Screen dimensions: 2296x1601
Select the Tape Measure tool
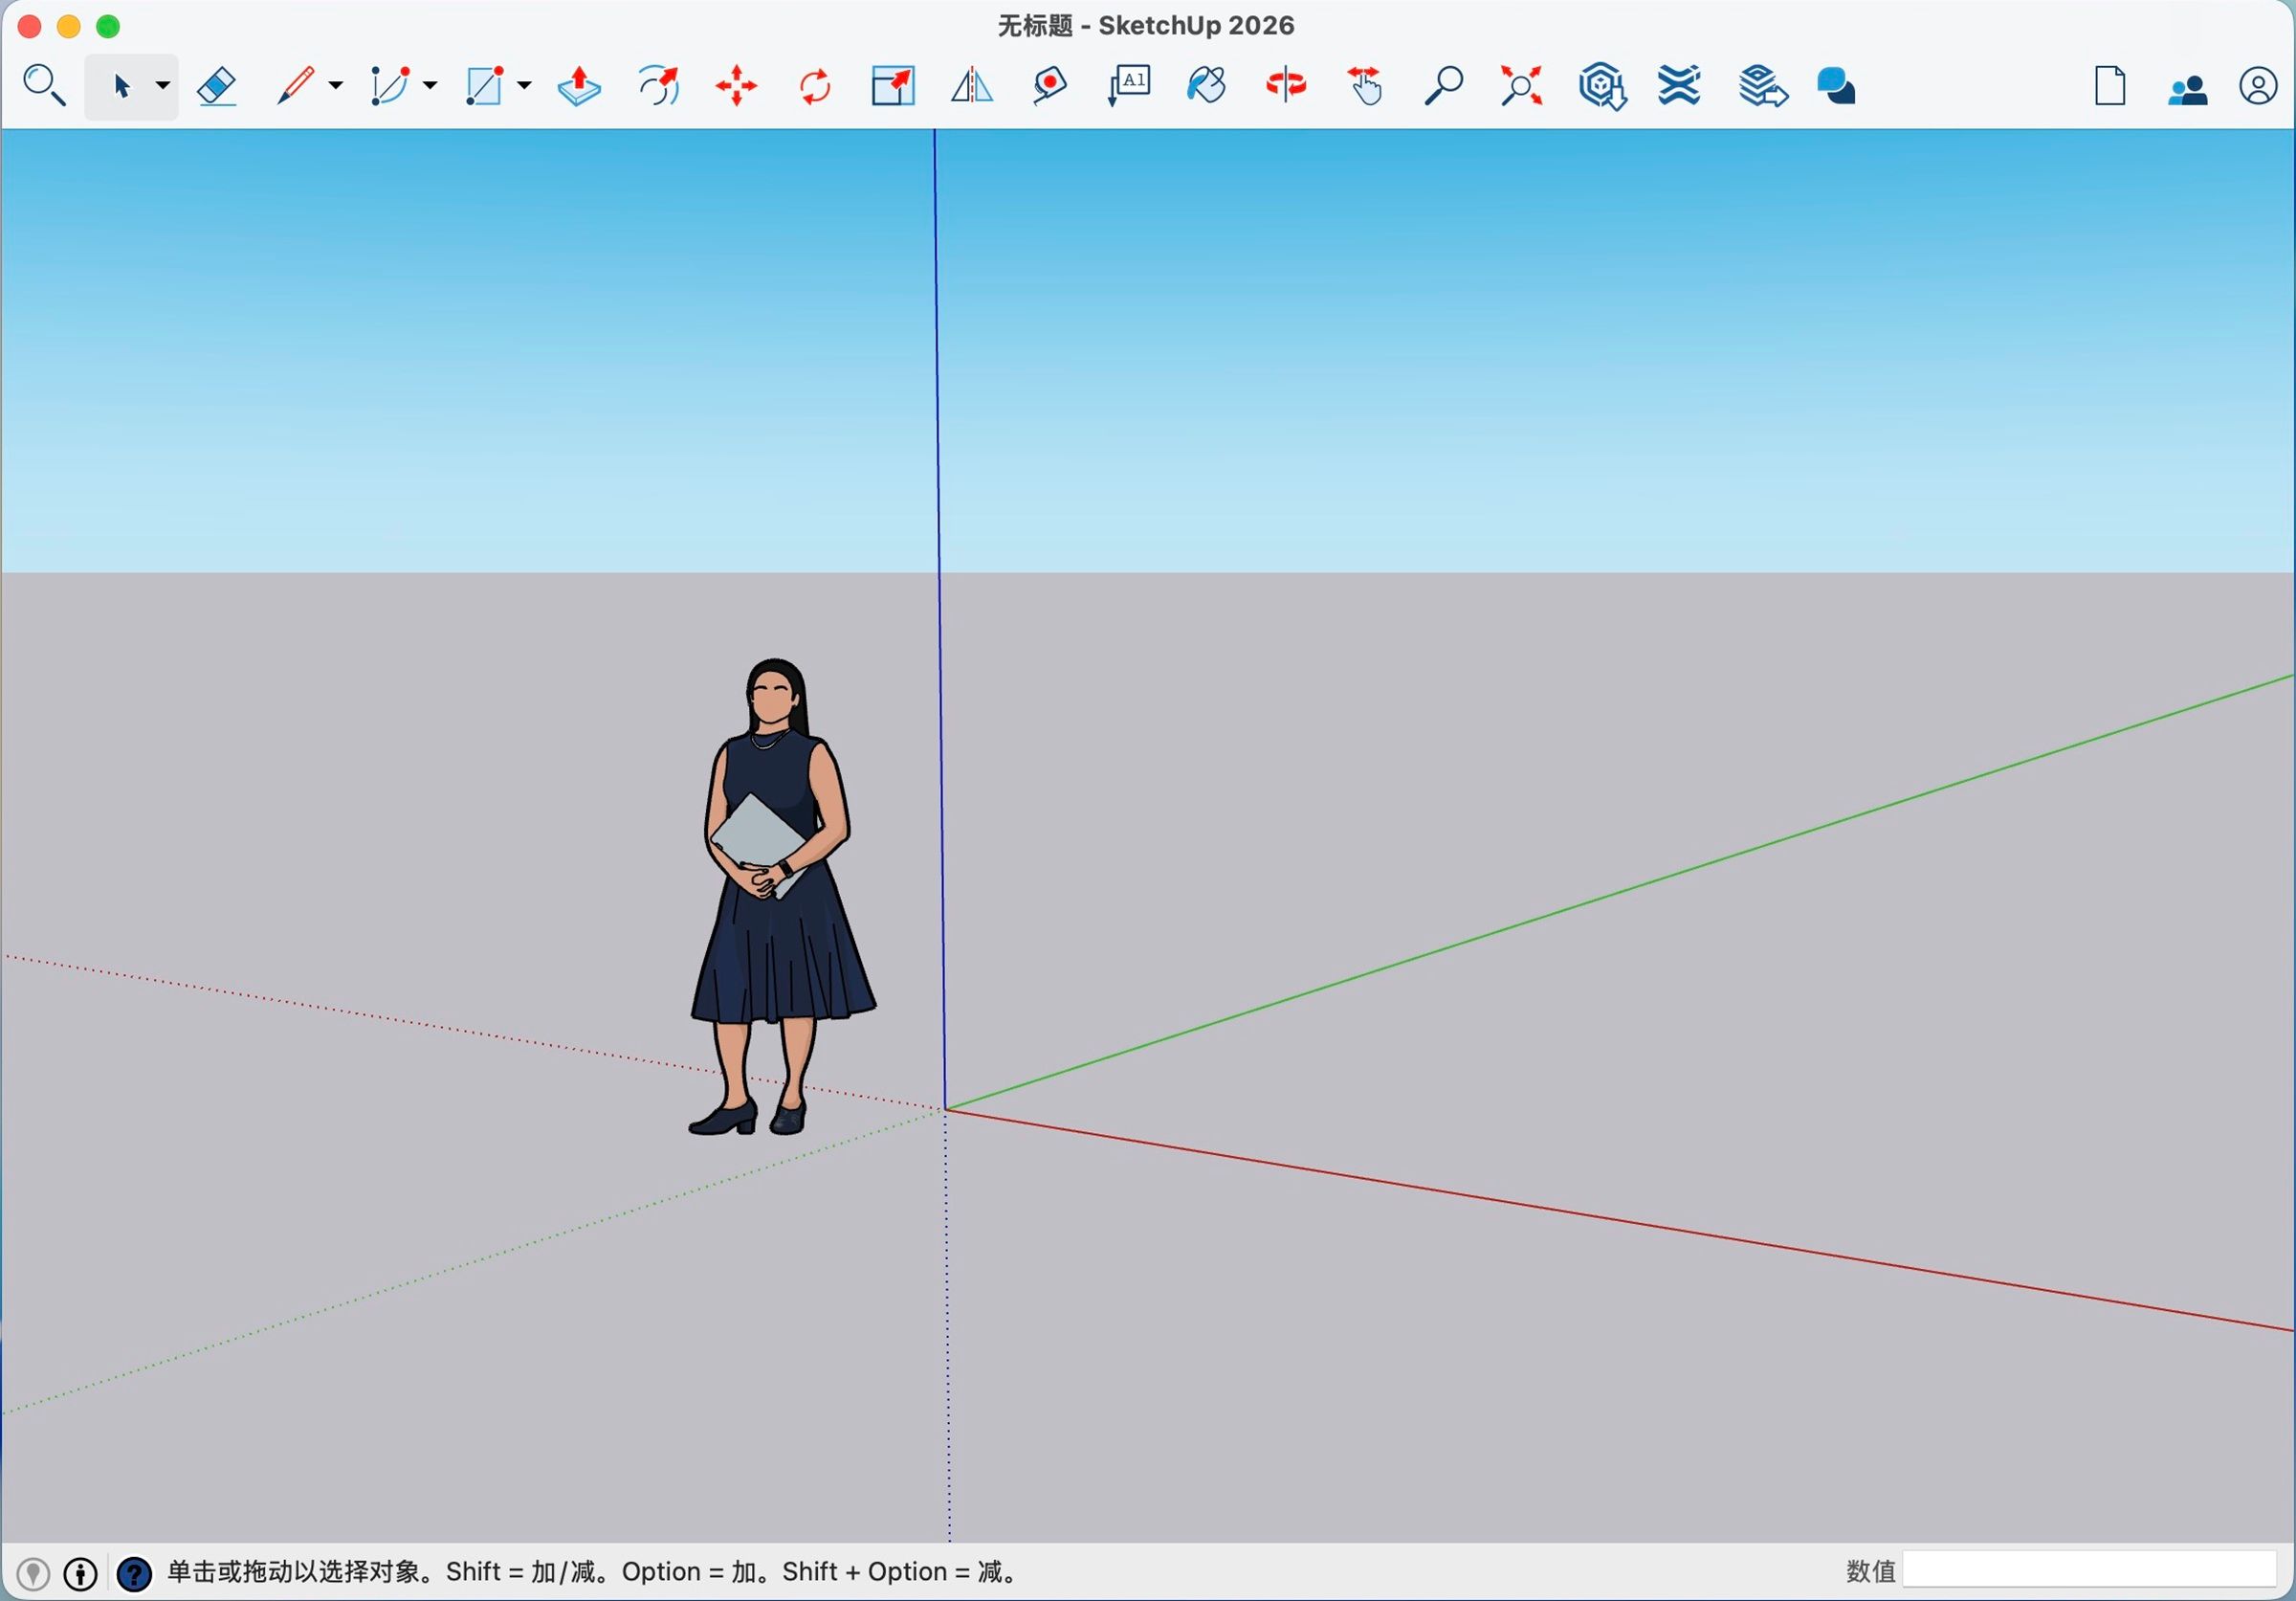(1050, 87)
